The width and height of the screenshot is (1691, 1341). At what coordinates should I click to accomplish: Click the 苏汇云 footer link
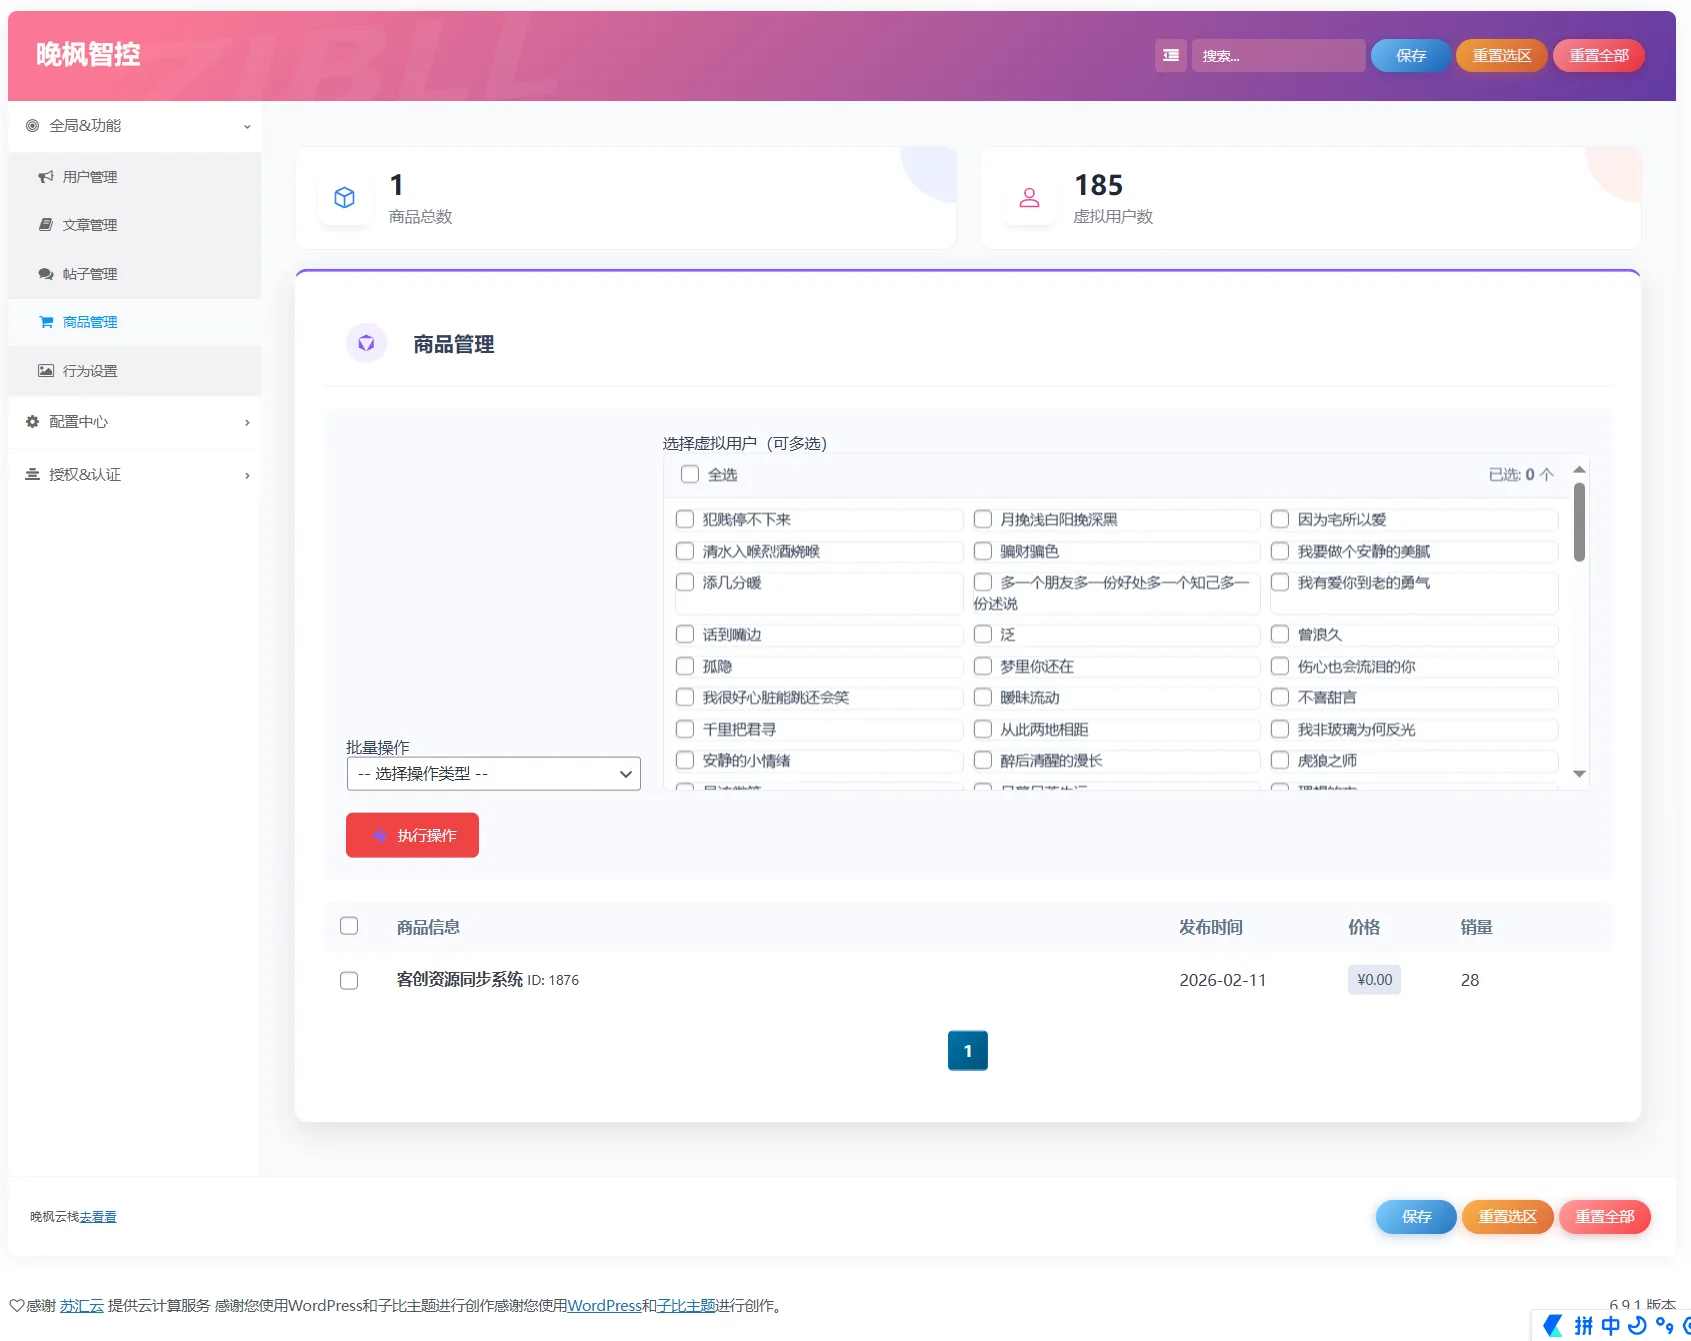click(81, 1305)
